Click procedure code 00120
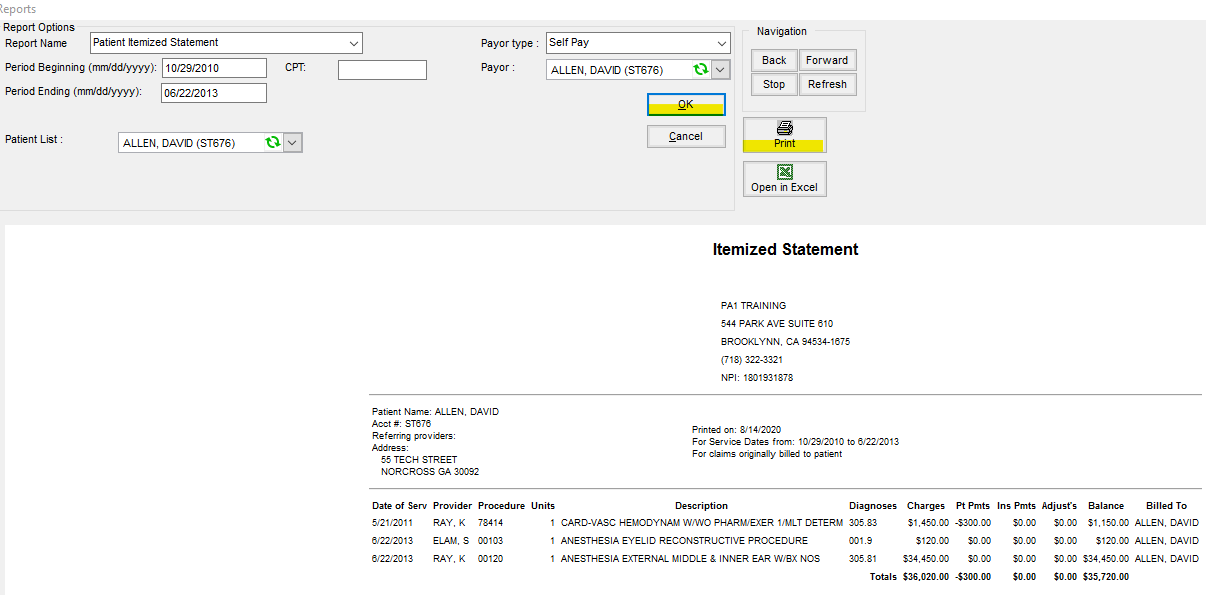This screenshot has width=1206, height=595. point(492,558)
